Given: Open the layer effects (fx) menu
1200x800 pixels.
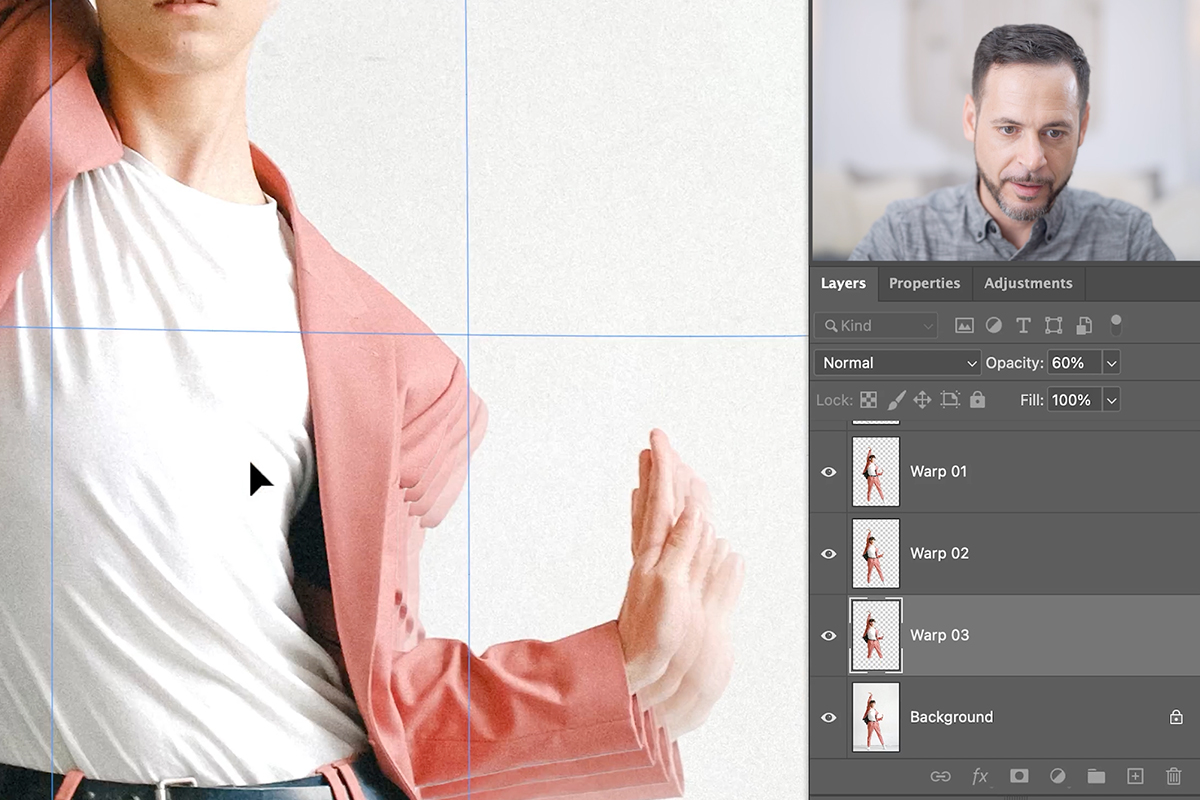Looking at the screenshot, I should click(980, 776).
